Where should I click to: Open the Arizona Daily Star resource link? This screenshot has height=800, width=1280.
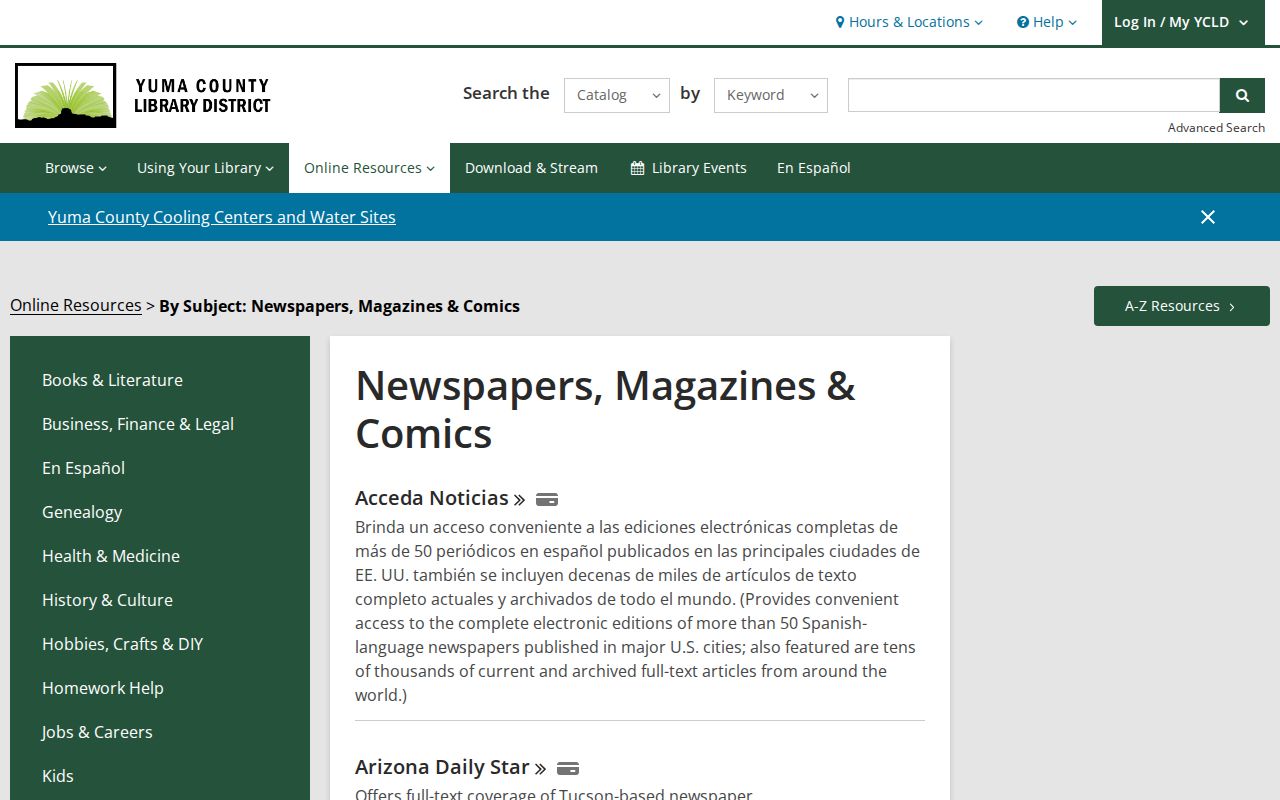(451, 767)
